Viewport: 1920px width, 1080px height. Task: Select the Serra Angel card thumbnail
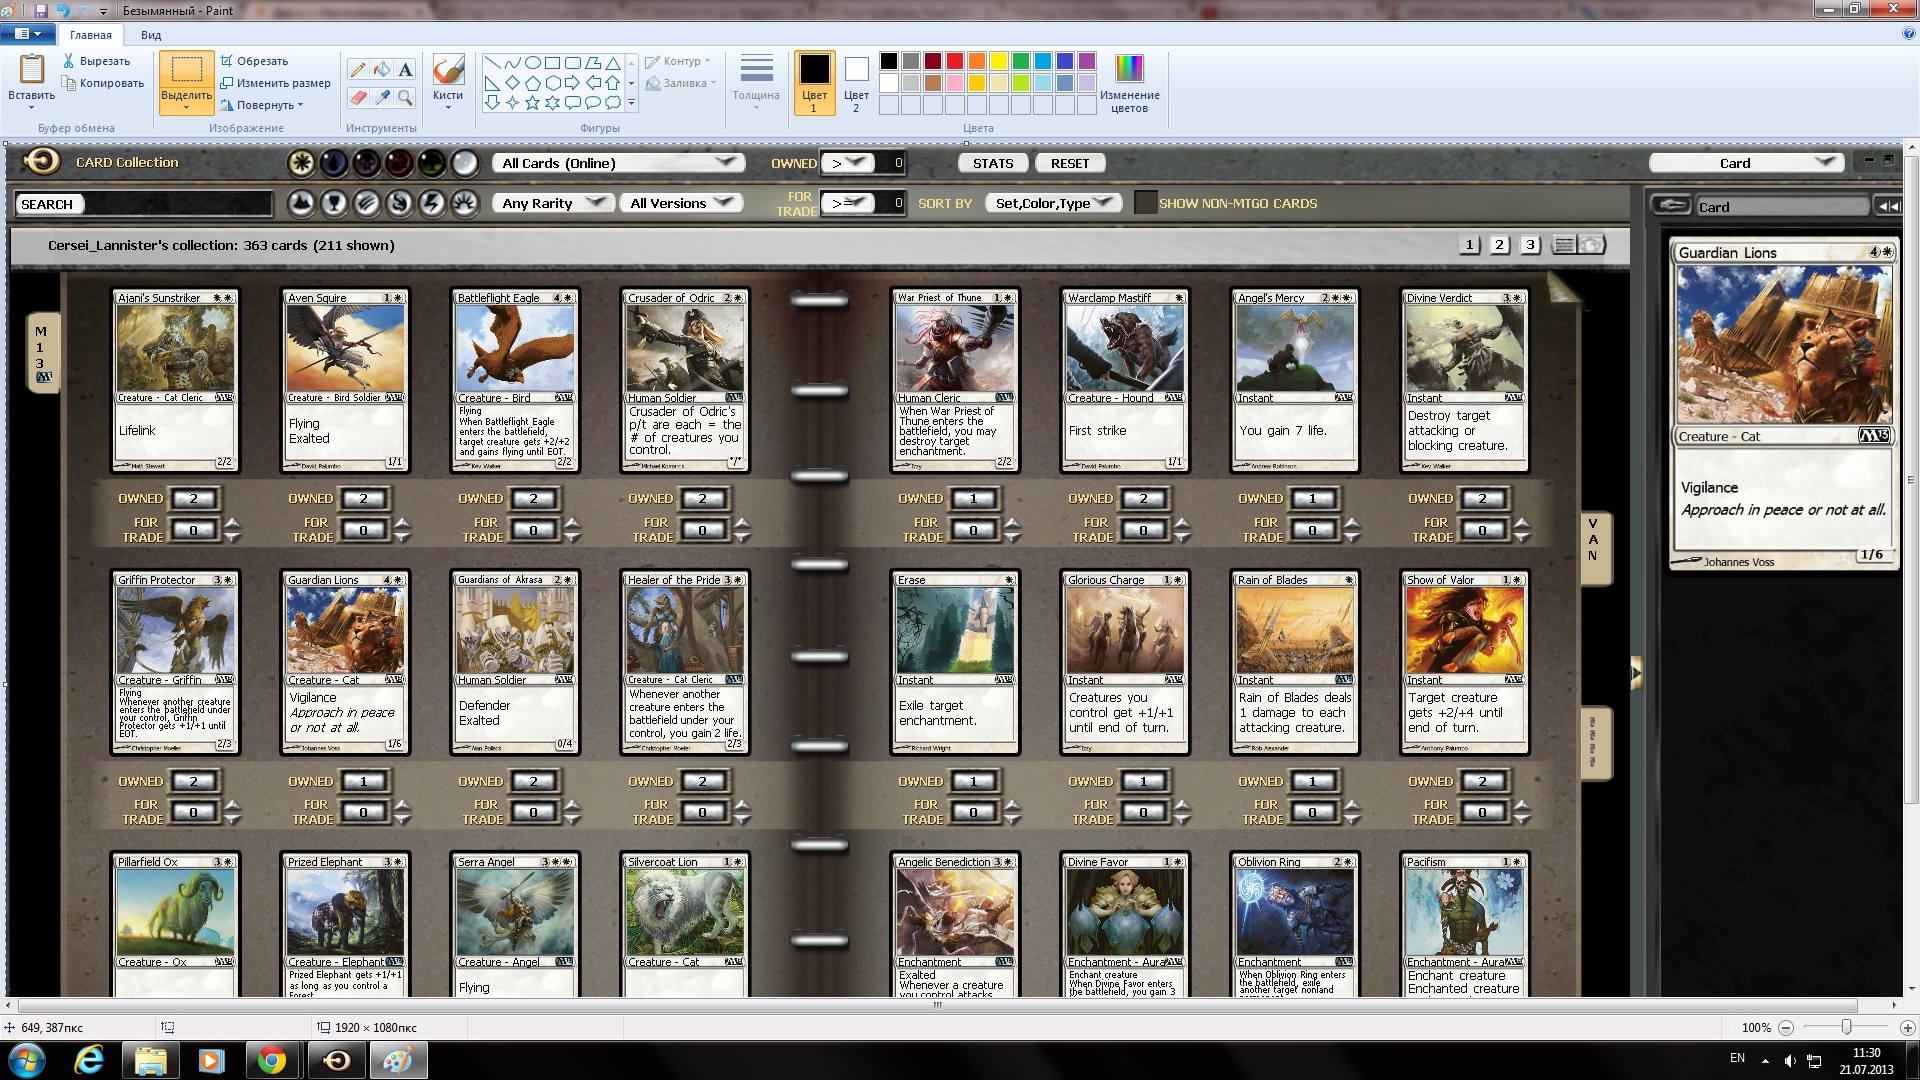point(515,924)
